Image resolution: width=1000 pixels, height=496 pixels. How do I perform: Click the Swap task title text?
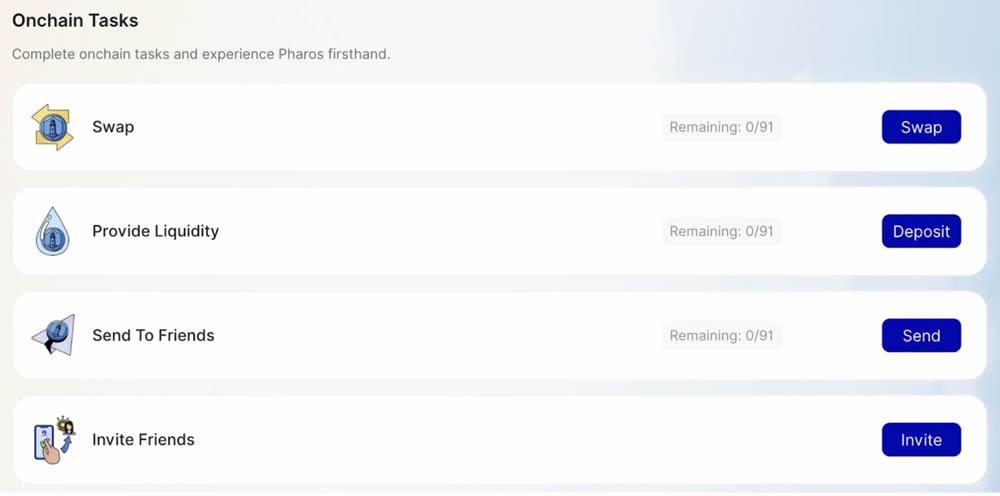pyautogui.click(x=113, y=127)
